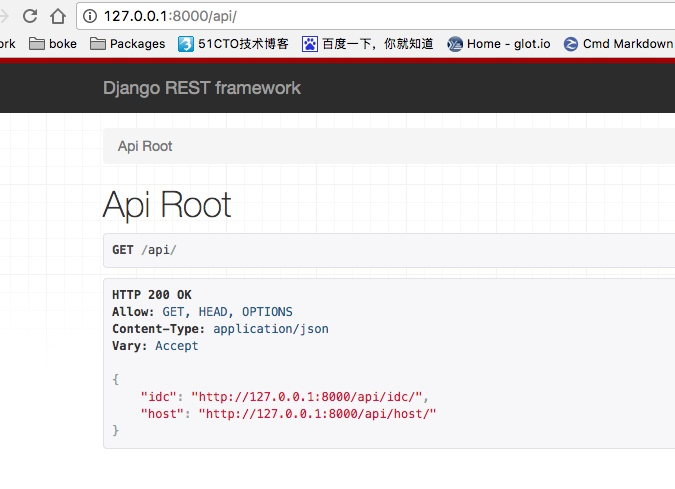675x489 pixels.
Task: Open the boke bookmarks folder
Action: point(53,44)
